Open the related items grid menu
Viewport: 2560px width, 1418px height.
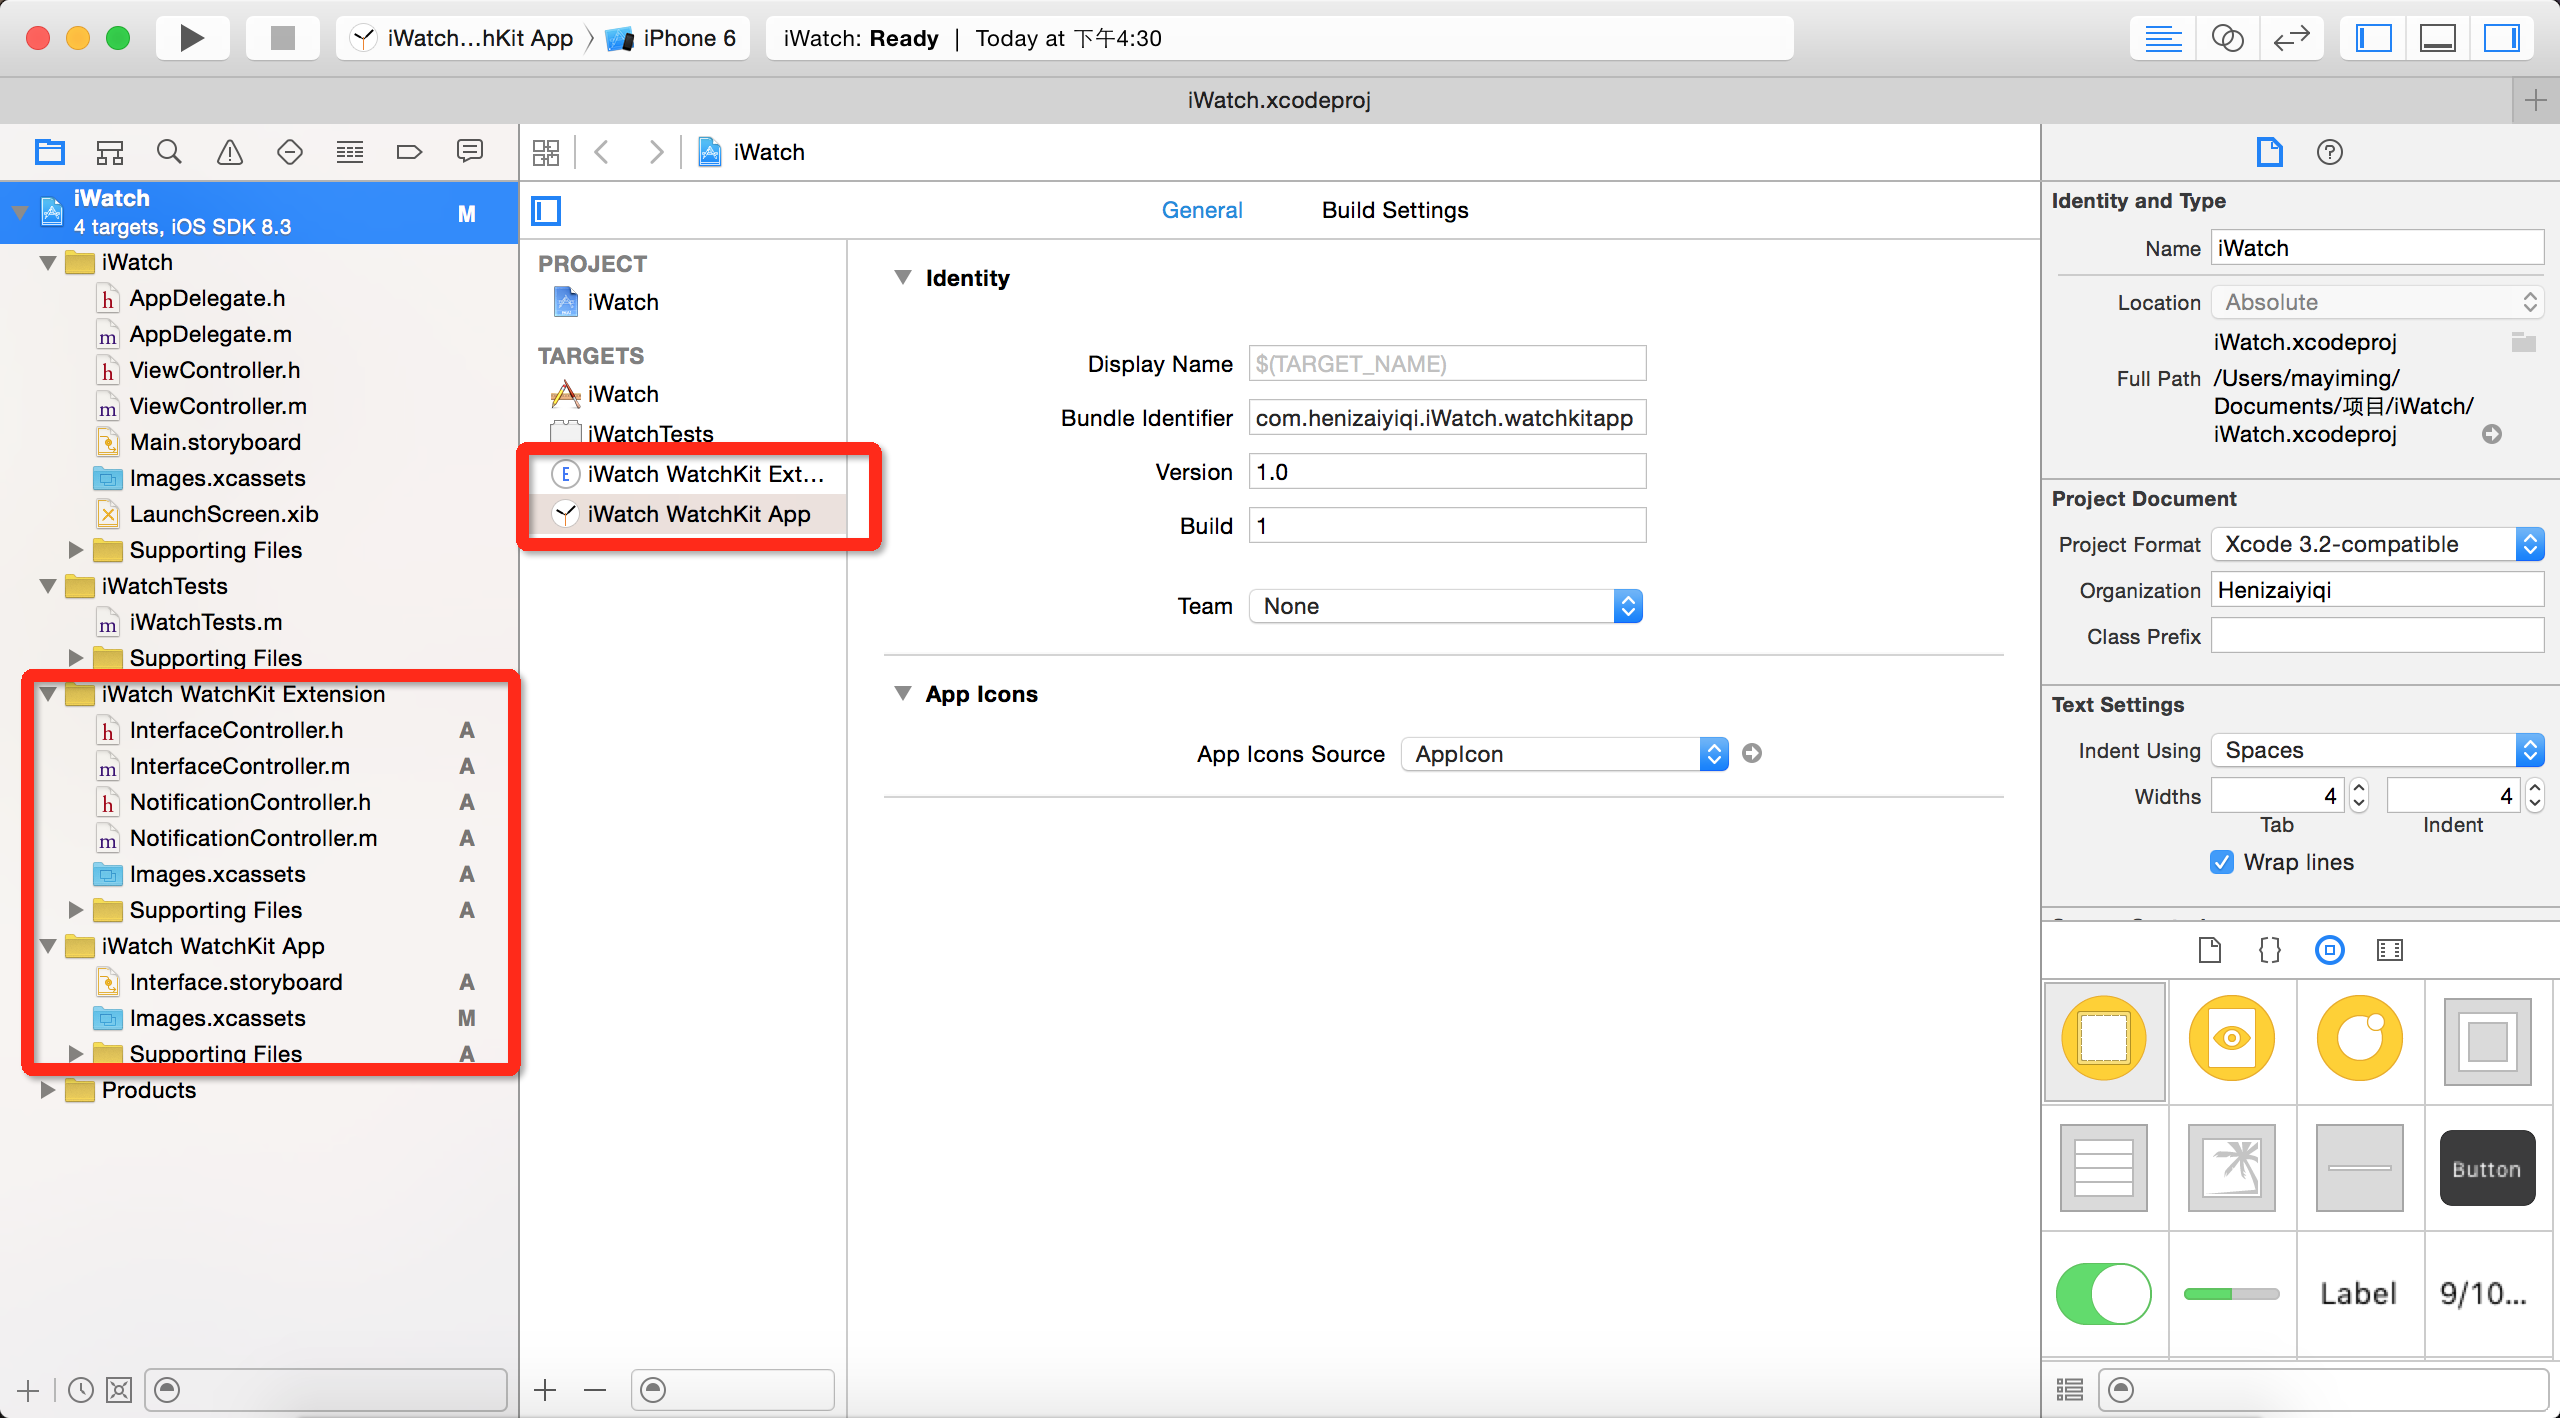click(x=546, y=152)
